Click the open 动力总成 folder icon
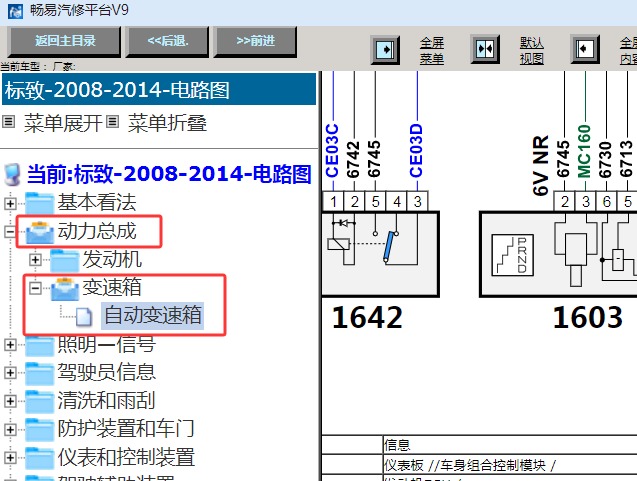 (x=39, y=232)
